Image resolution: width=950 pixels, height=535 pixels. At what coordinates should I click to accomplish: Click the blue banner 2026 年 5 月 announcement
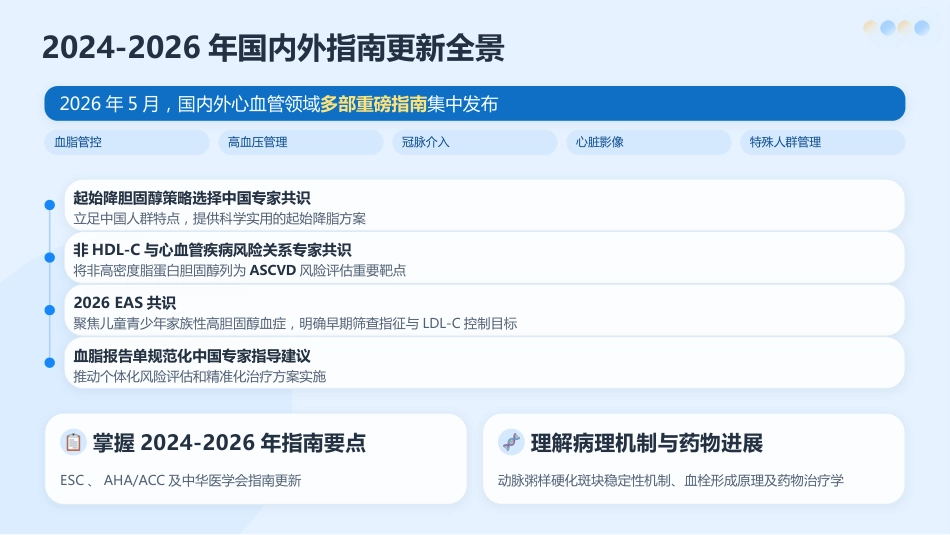coord(475,104)
